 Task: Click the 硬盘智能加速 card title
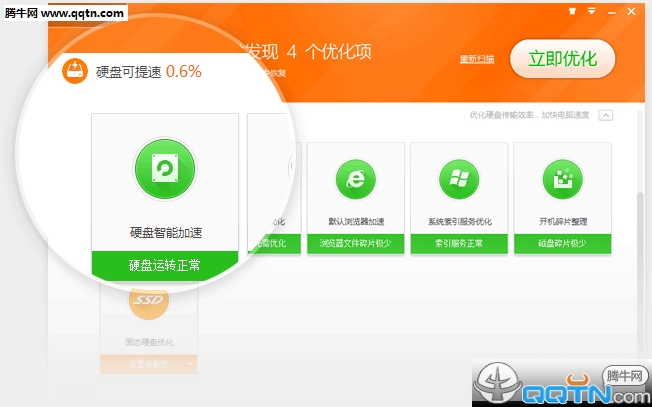(166, 232)
